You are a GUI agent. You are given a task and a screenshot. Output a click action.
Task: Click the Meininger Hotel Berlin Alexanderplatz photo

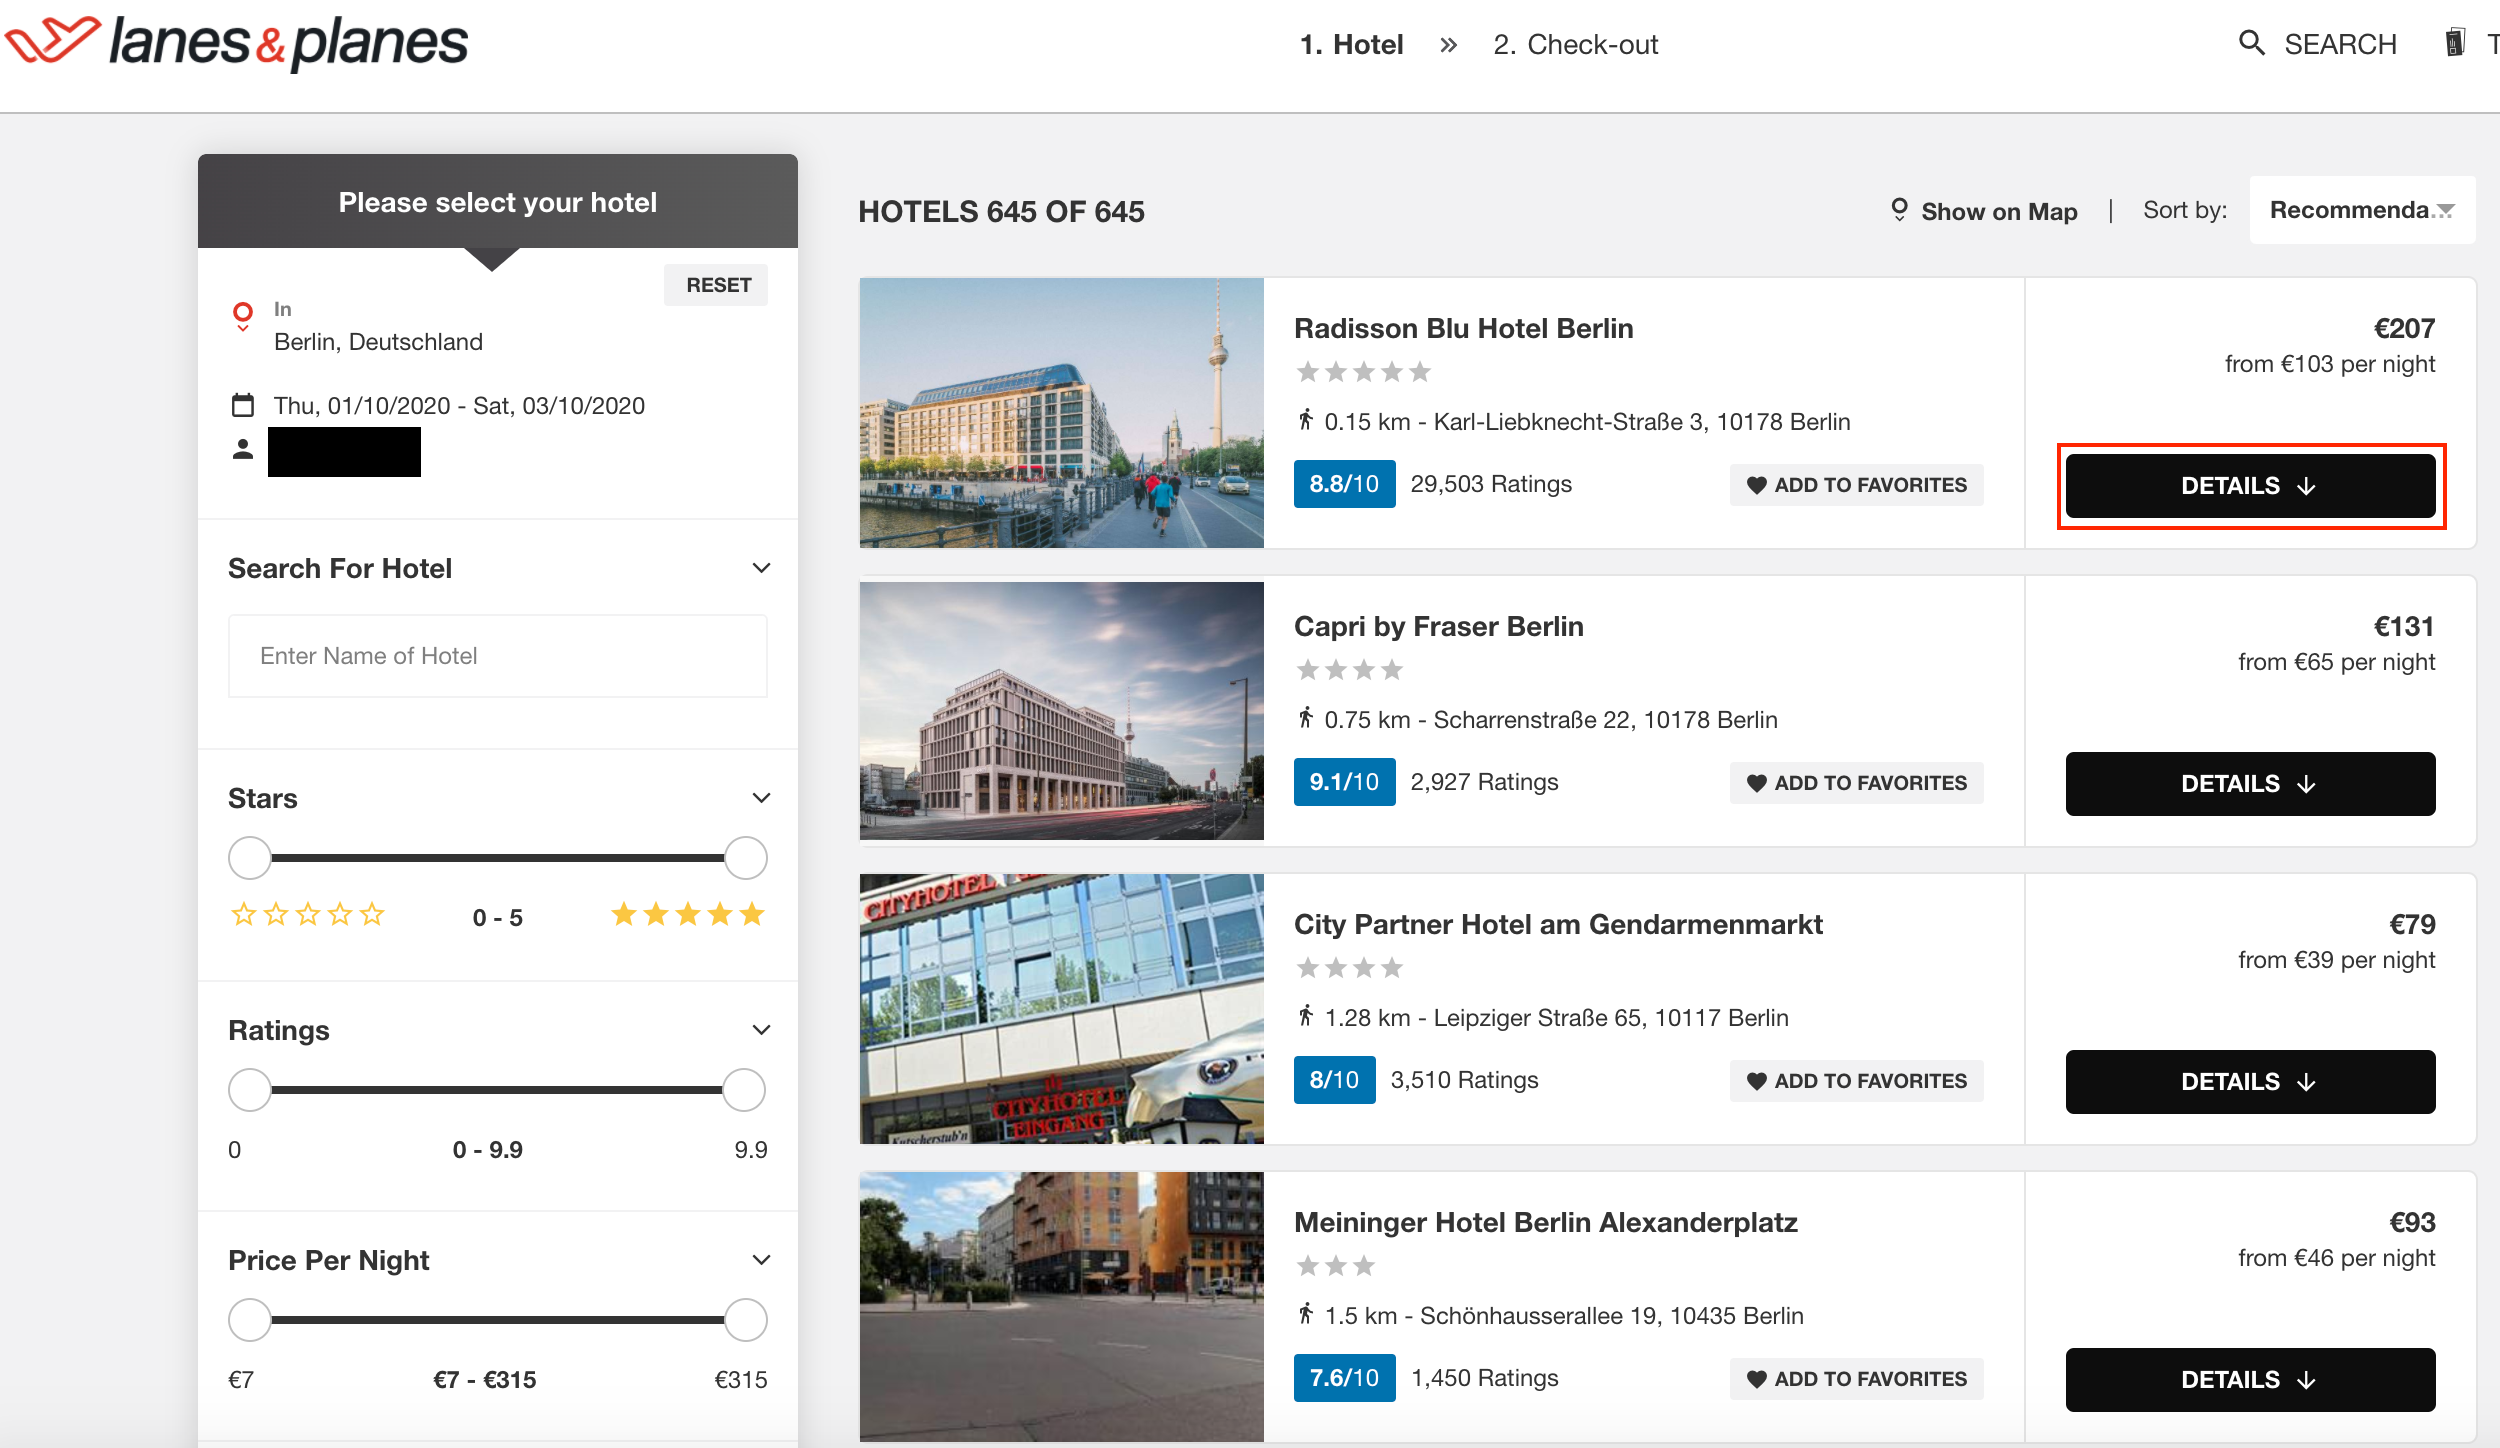[x=1061, y=1307]
